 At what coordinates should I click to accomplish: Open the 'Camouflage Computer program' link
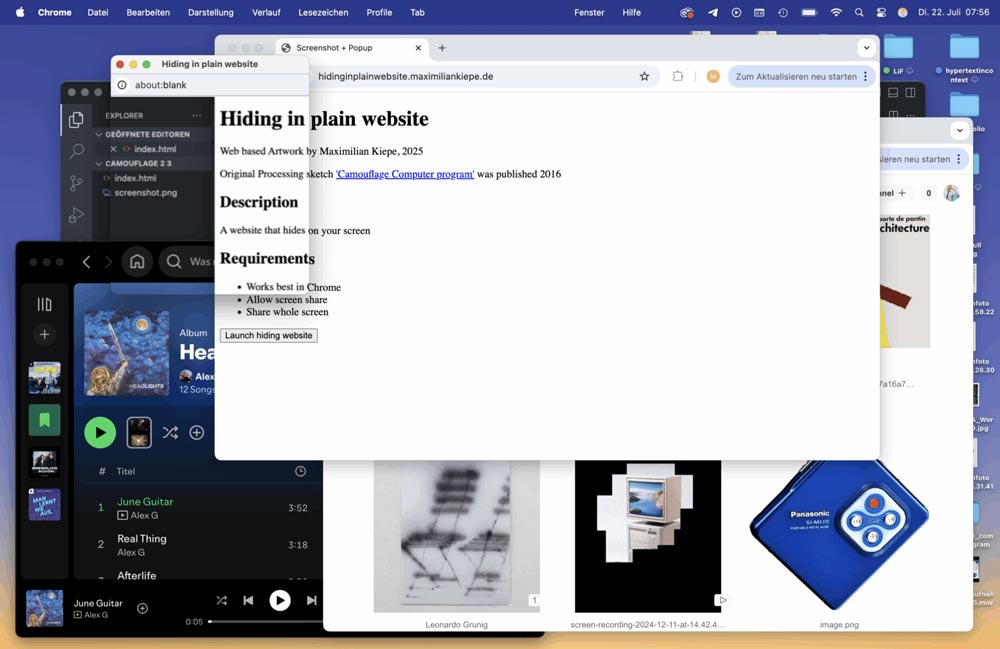tap(405, 174)
